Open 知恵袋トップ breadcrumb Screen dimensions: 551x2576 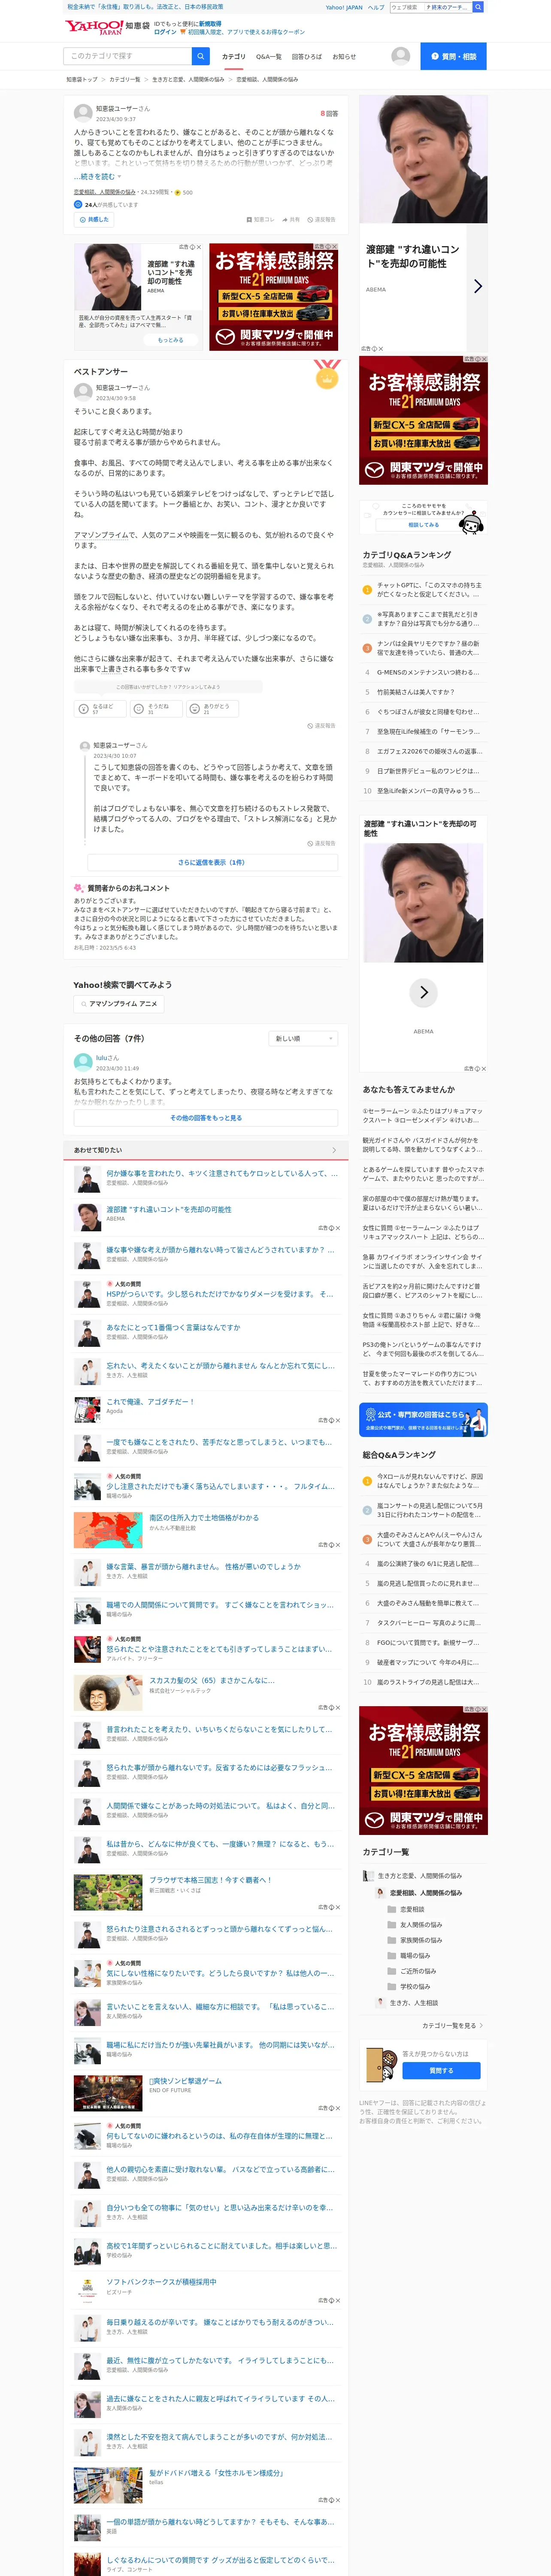82,79
